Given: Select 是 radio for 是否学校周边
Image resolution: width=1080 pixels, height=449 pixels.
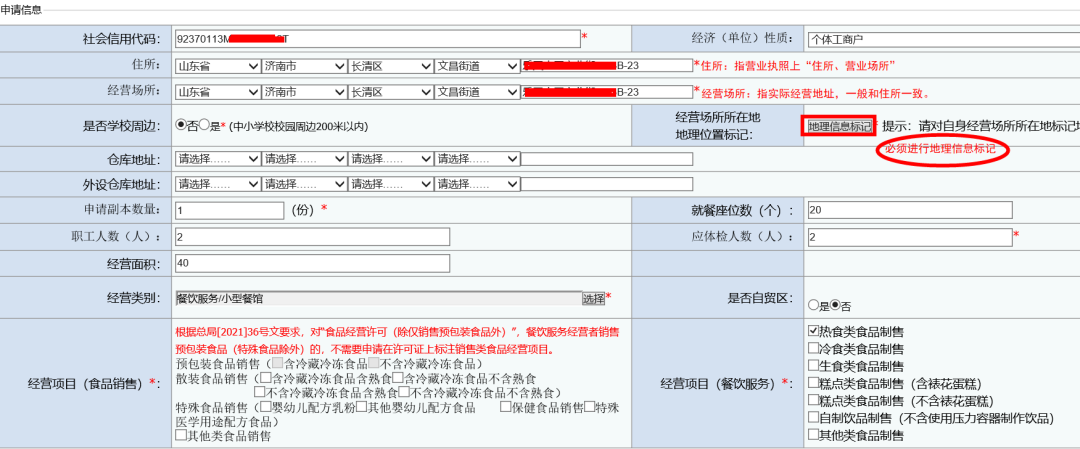Looking at the screenshot, I should [204, 126].
